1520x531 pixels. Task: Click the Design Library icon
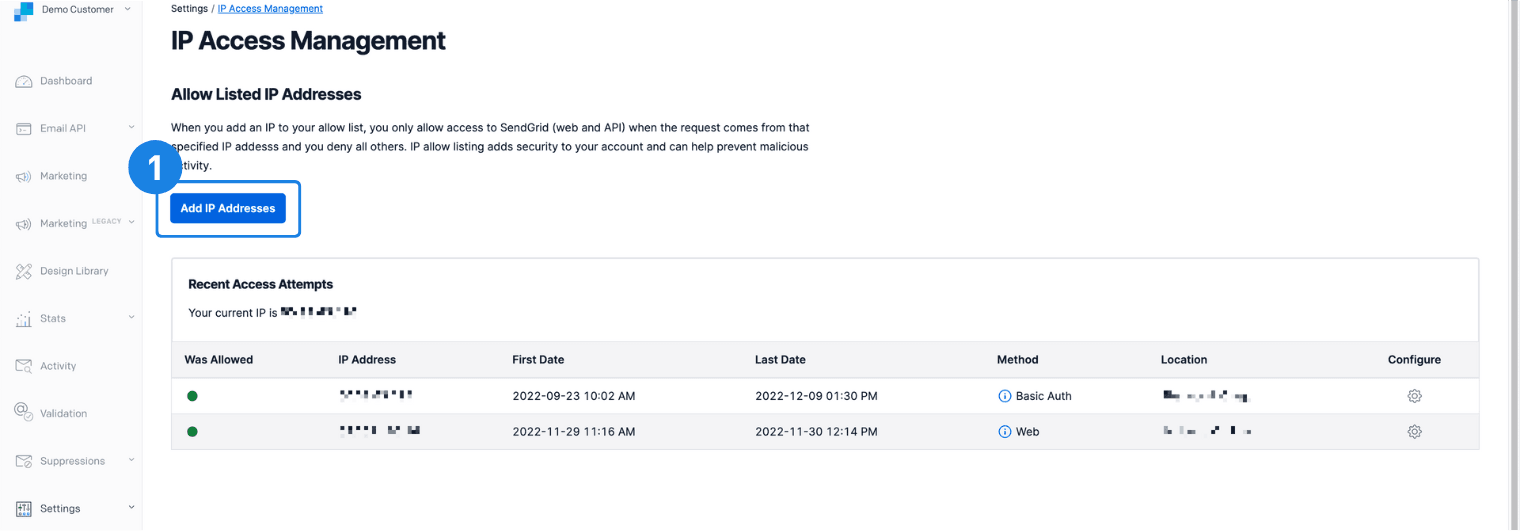point(24,271)
